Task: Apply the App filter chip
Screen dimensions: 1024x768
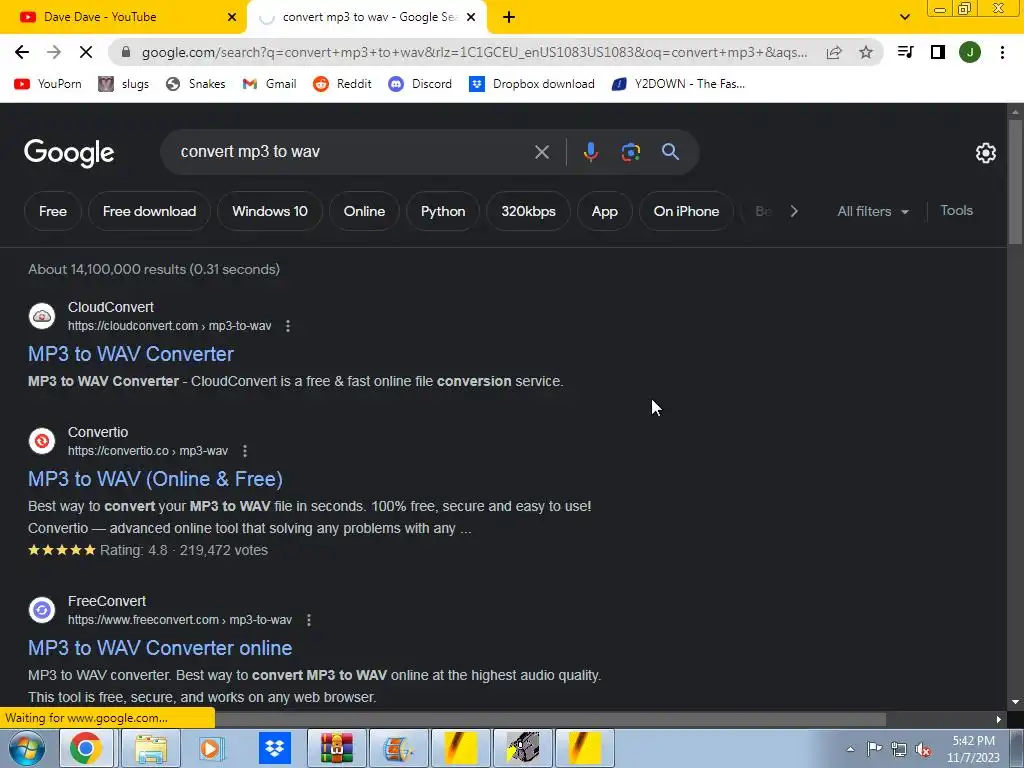Action: point(605,211)
